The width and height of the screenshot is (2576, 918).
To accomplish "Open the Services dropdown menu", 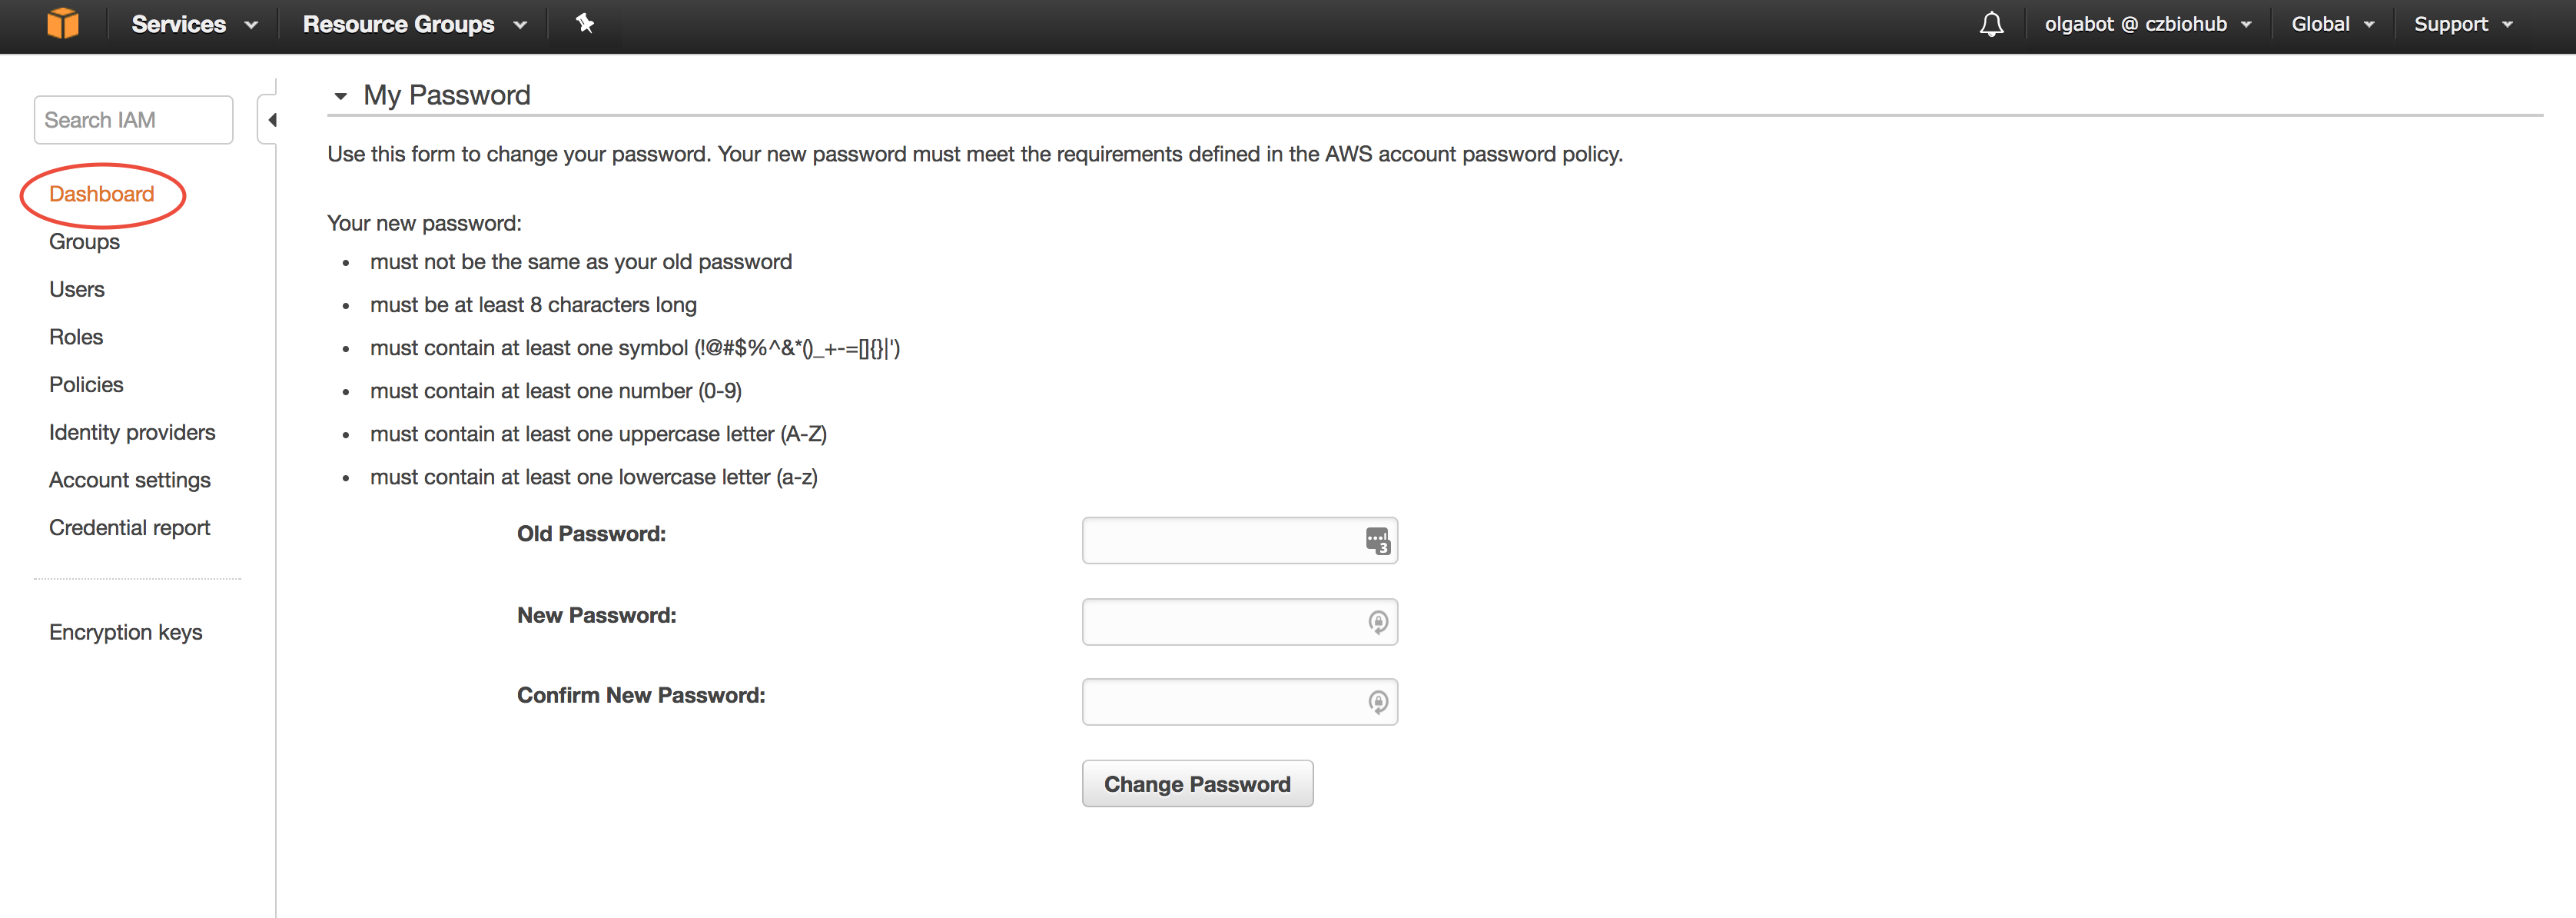I will (194, 24).
